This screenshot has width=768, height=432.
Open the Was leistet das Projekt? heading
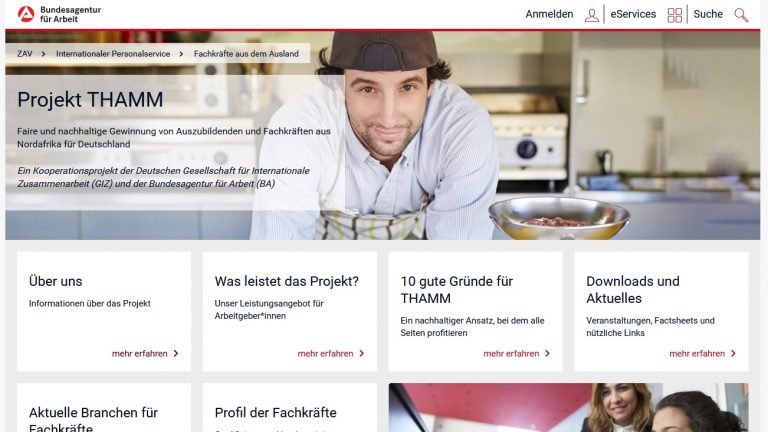(x=287, y=281)
